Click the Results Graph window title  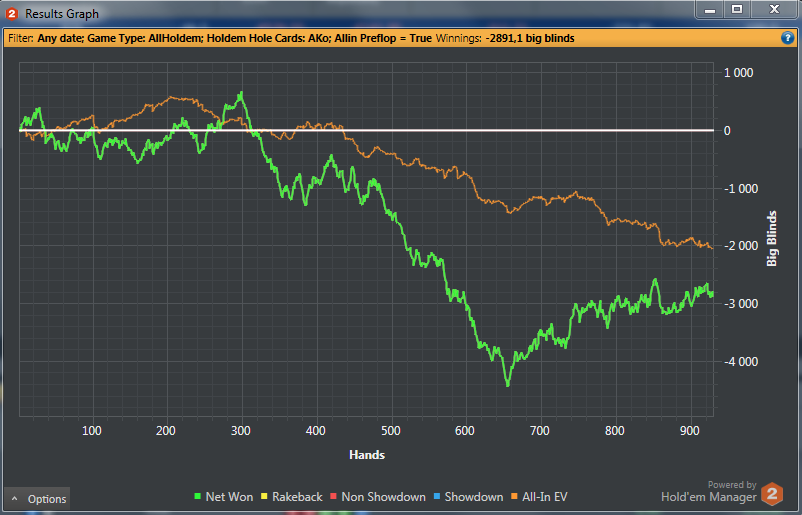(62, 14)
